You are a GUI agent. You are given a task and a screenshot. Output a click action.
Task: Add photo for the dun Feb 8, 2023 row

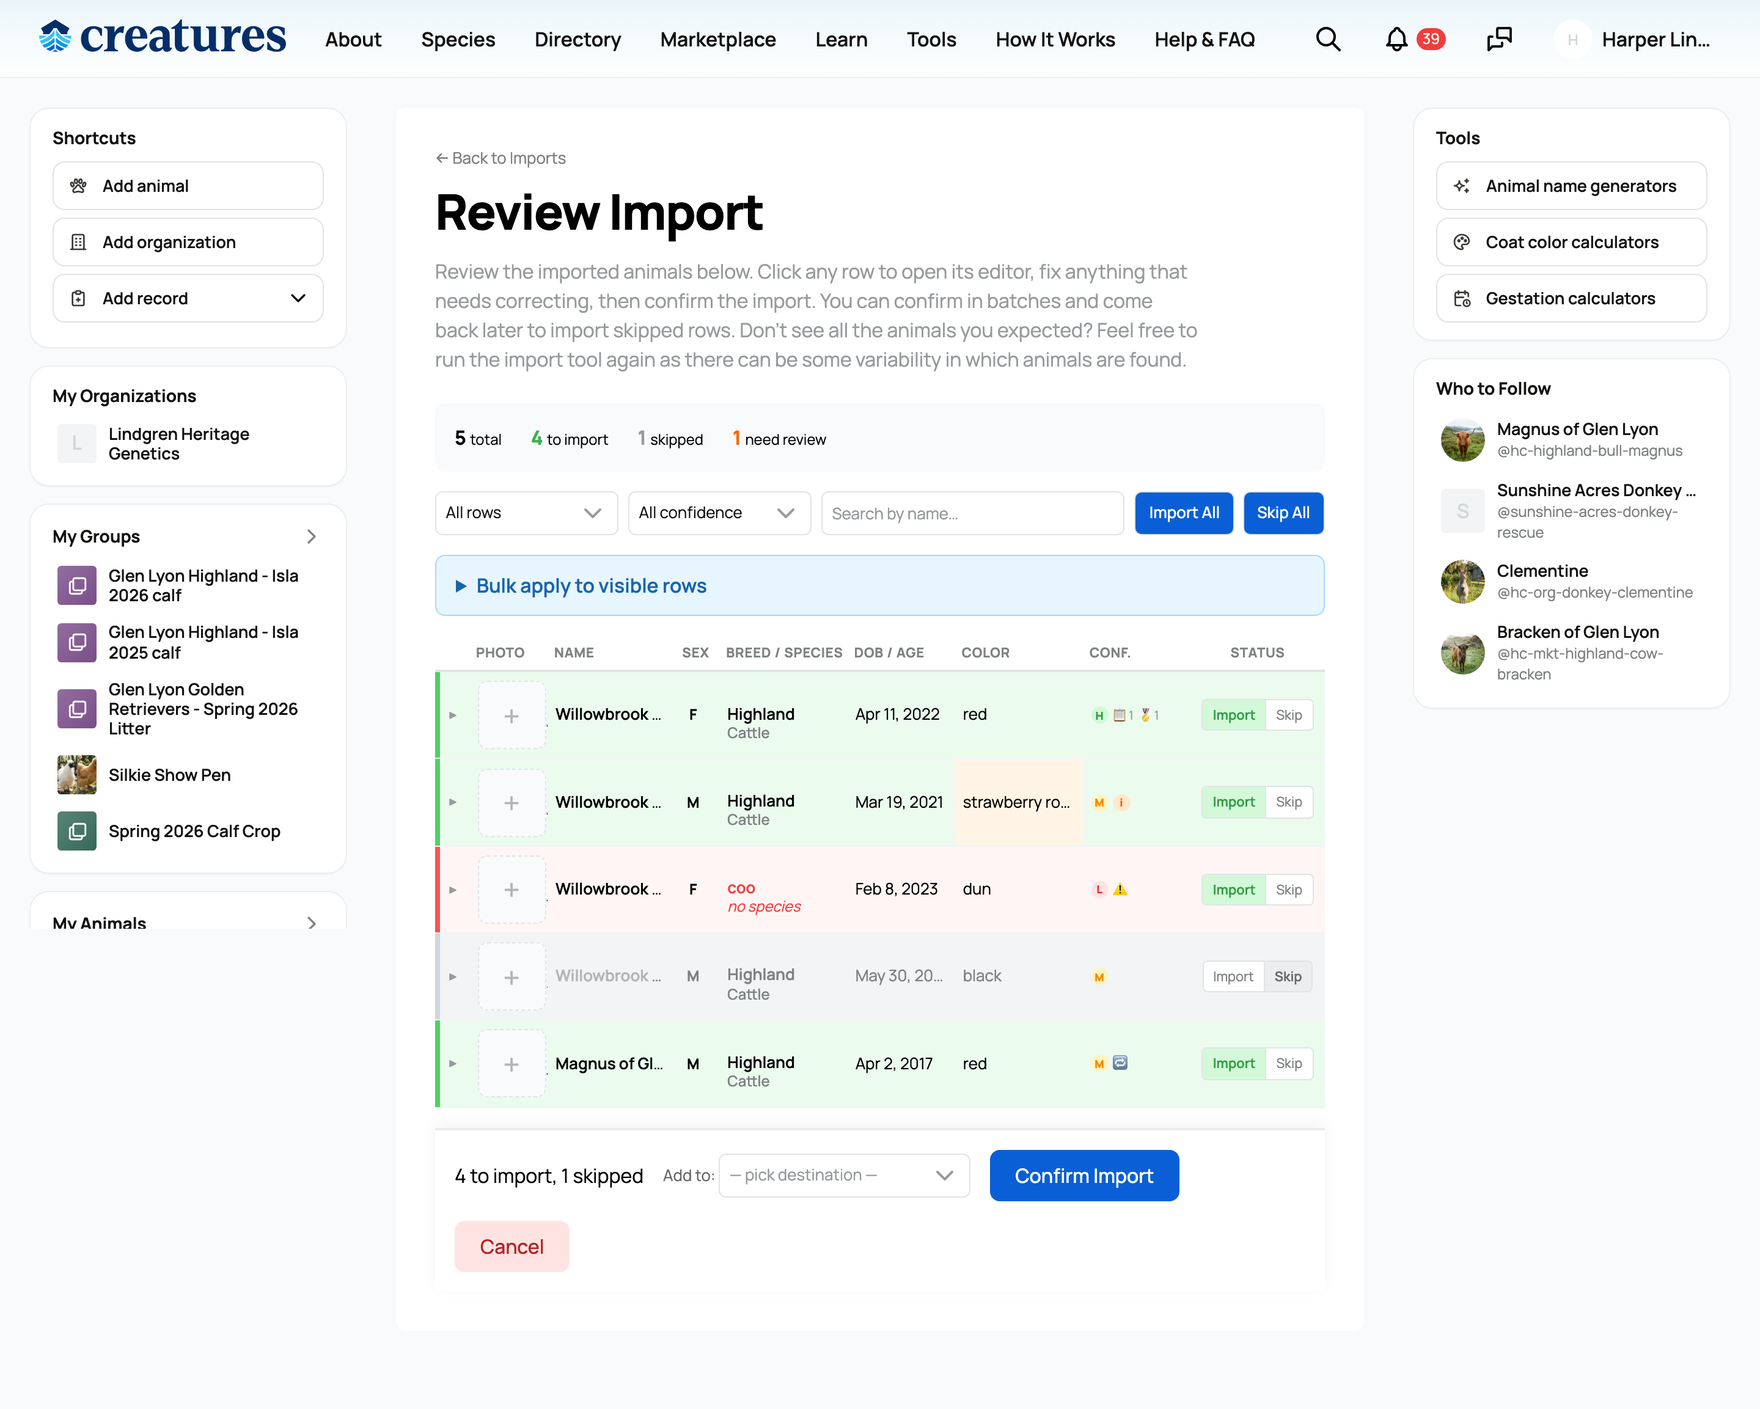pyautogui.click(x=511, y=890)
